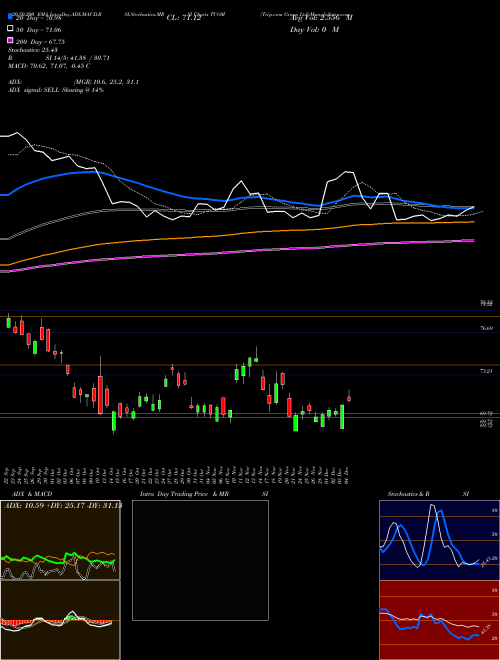Click 'Intra Day Trading Price & MR' title
The image size is (500, 660).
pos(184,494)
